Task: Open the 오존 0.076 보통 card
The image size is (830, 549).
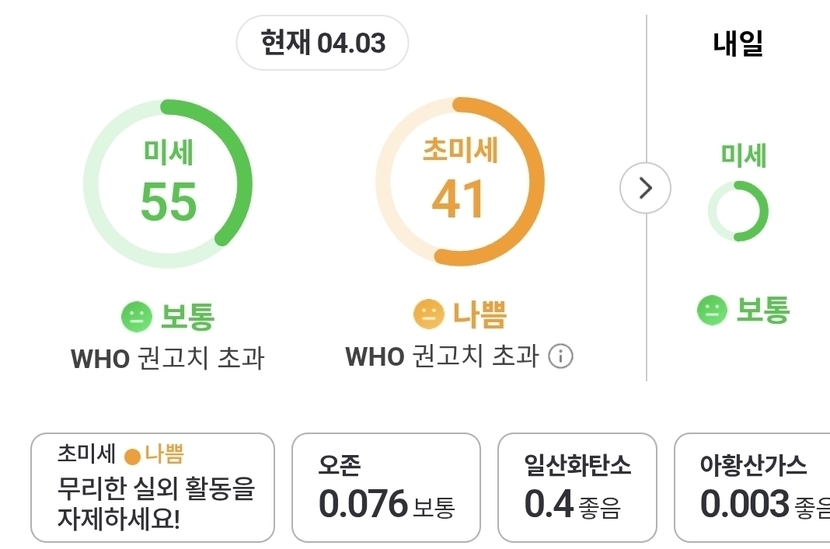Action: click(386, 487)
